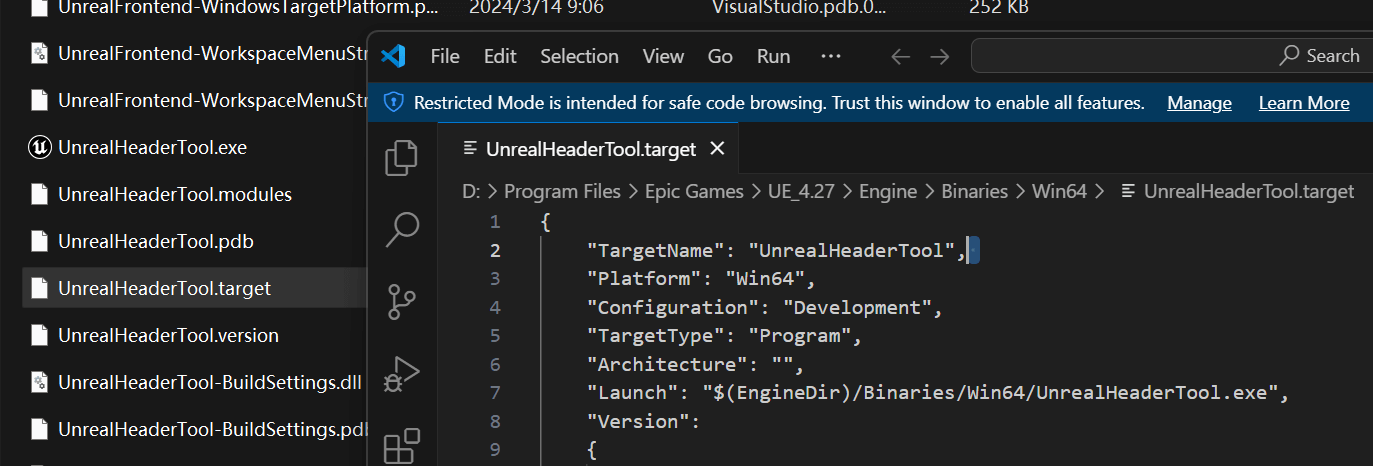Click the Manage trust link
Screen dimensions: 1373x466
(1199, 103)
